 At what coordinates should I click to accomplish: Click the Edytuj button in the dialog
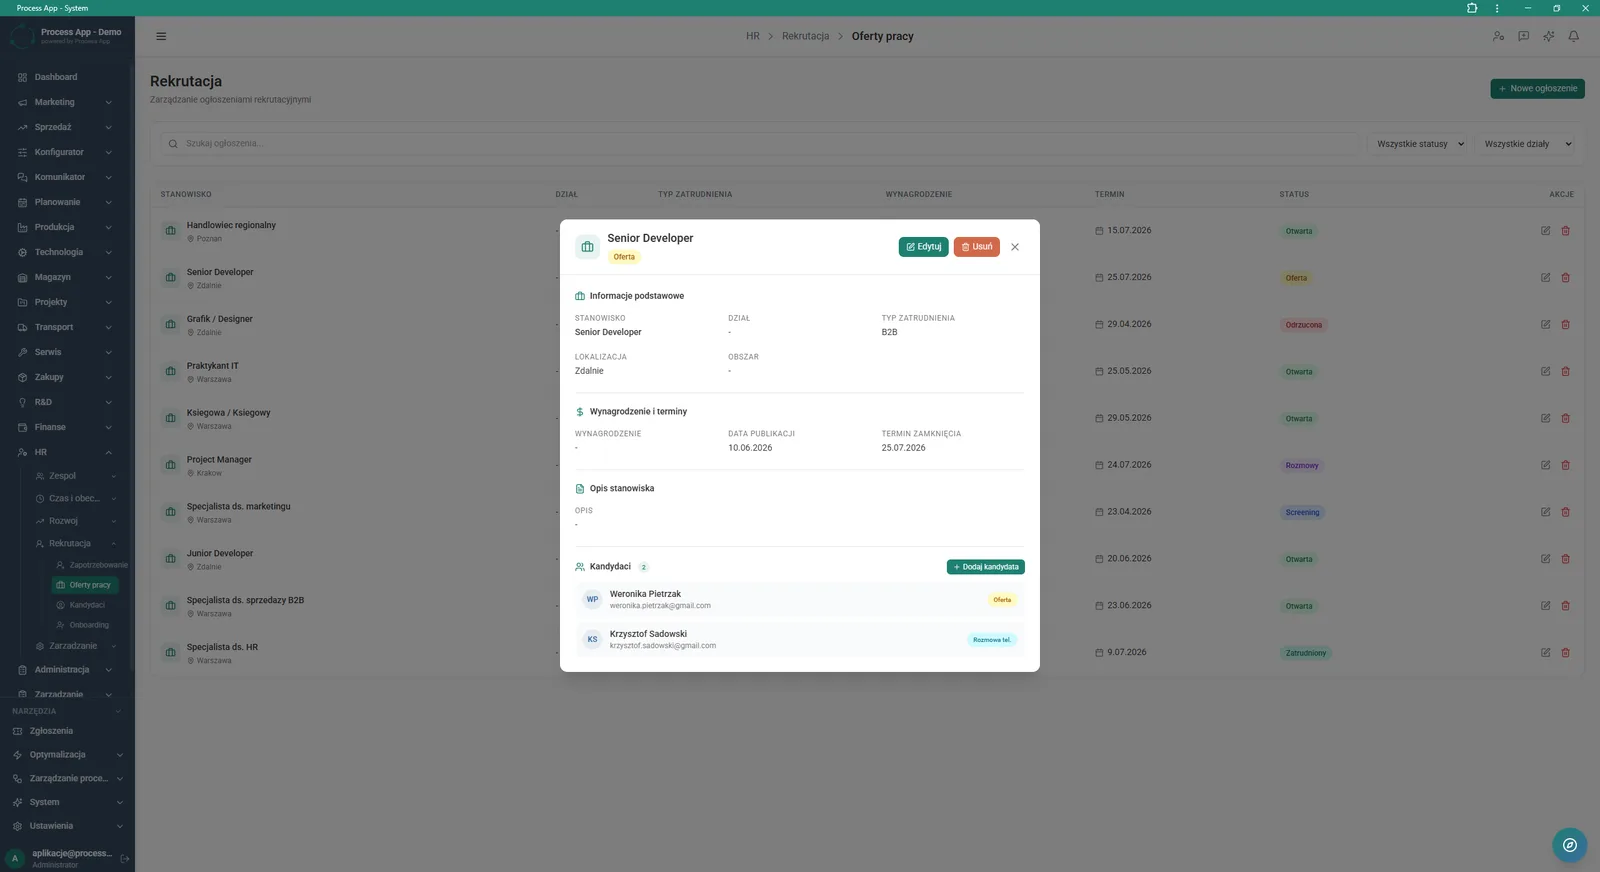923,247
